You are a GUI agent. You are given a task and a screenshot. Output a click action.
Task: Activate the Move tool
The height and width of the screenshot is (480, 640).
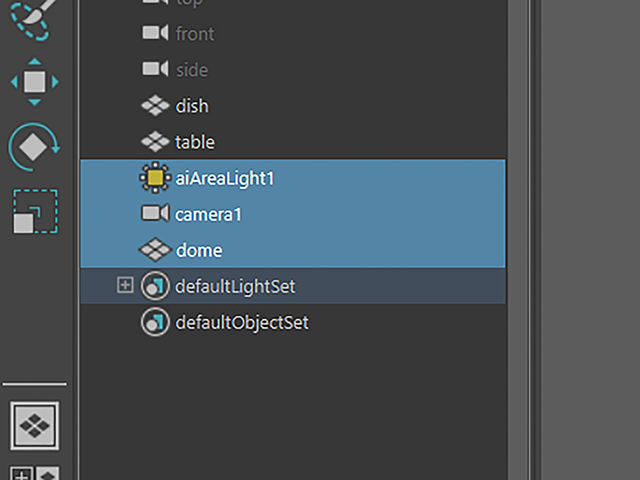[x=35, y=82]
